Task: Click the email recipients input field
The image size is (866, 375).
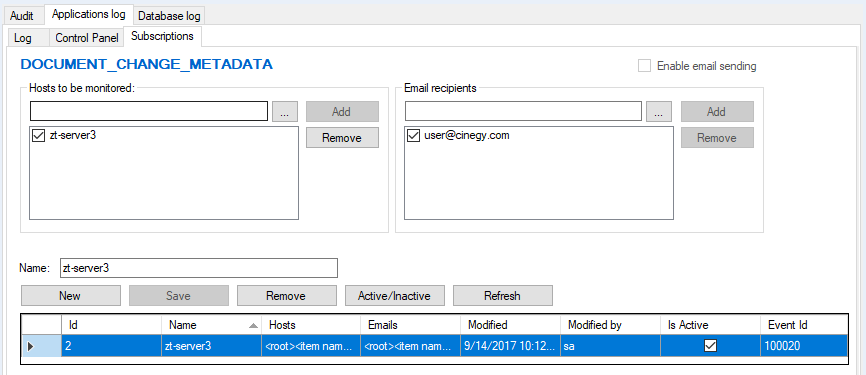Action: point(523,111)
